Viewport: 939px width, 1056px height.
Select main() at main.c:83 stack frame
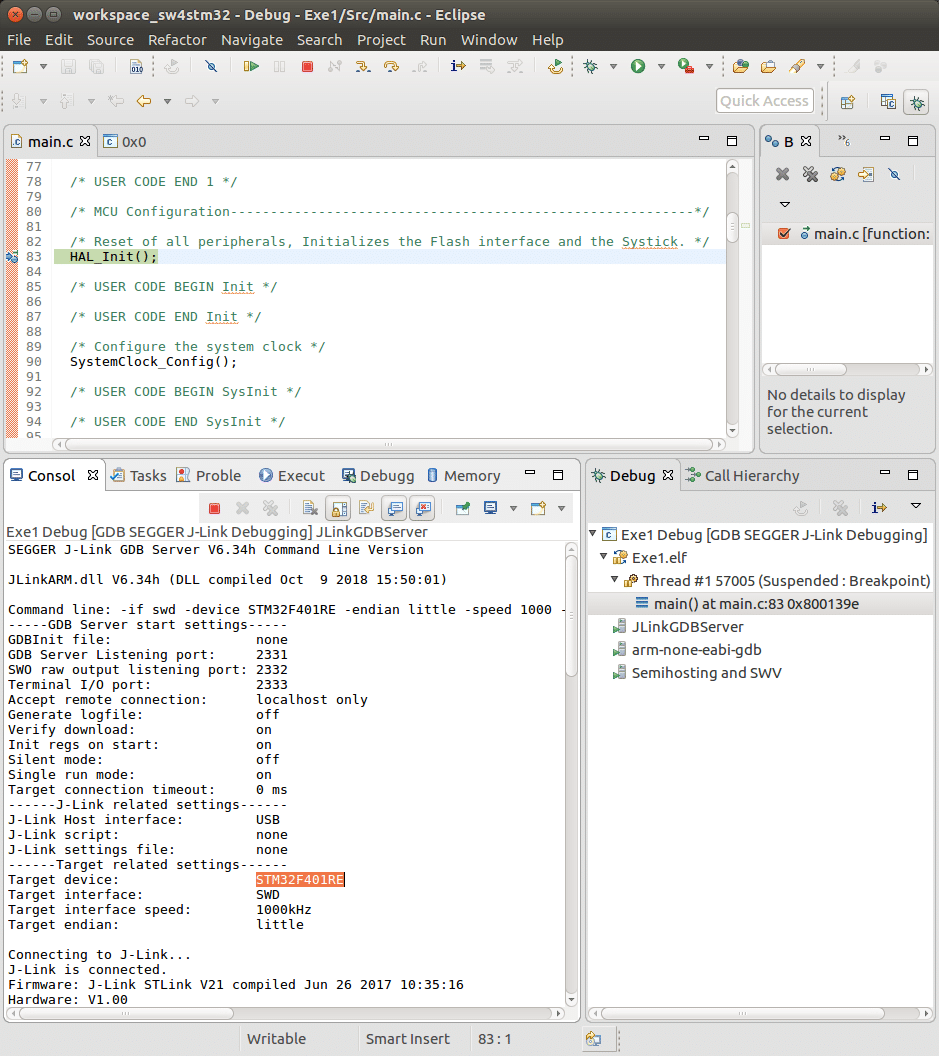755,603
